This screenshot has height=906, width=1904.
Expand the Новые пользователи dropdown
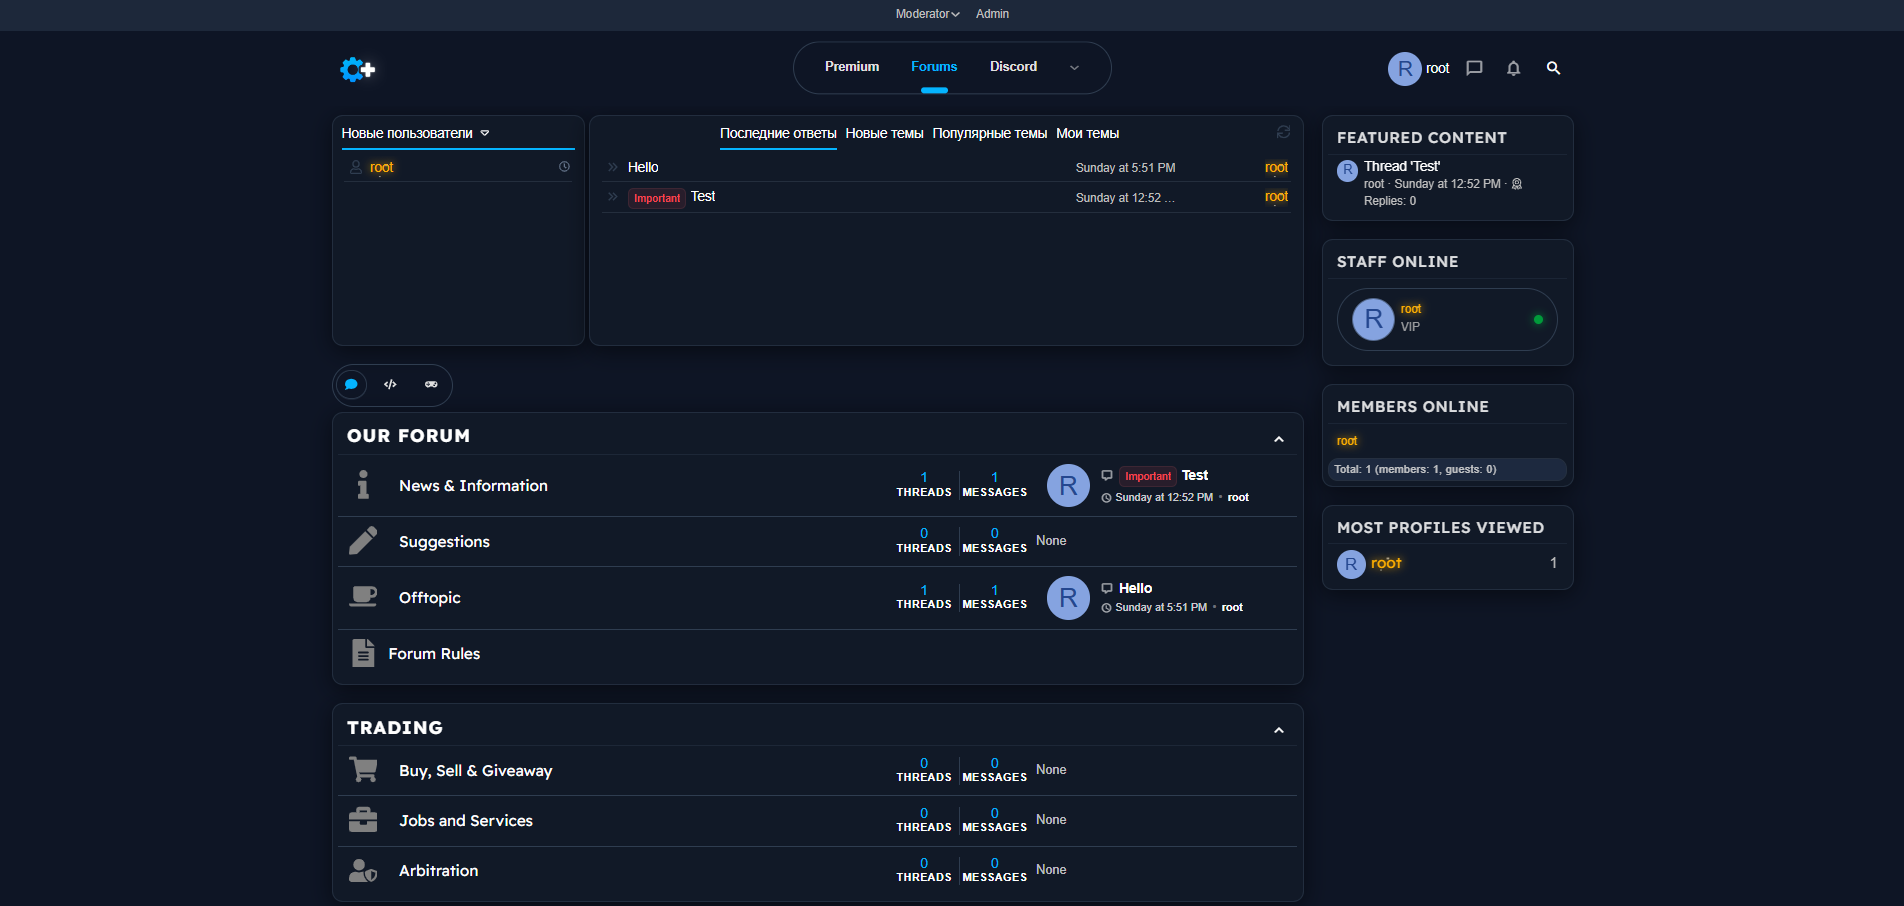click(x=485, y=133)
